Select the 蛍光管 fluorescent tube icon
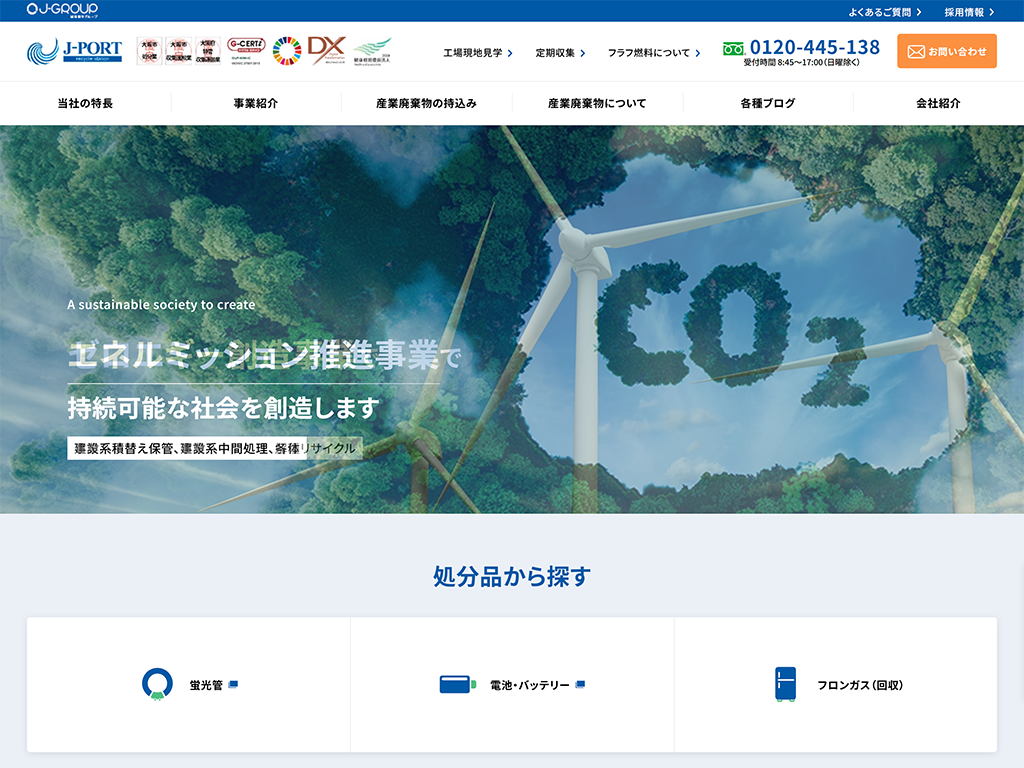Viewport: 1024px width, 768px height. [155, 684]
